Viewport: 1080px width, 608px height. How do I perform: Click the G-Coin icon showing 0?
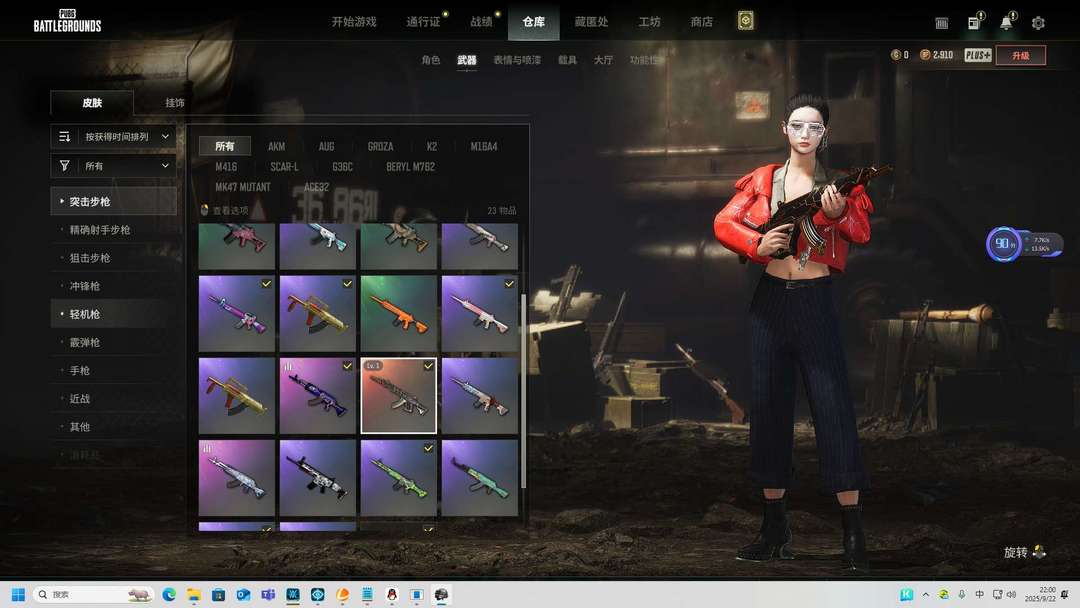coord(895,54)
